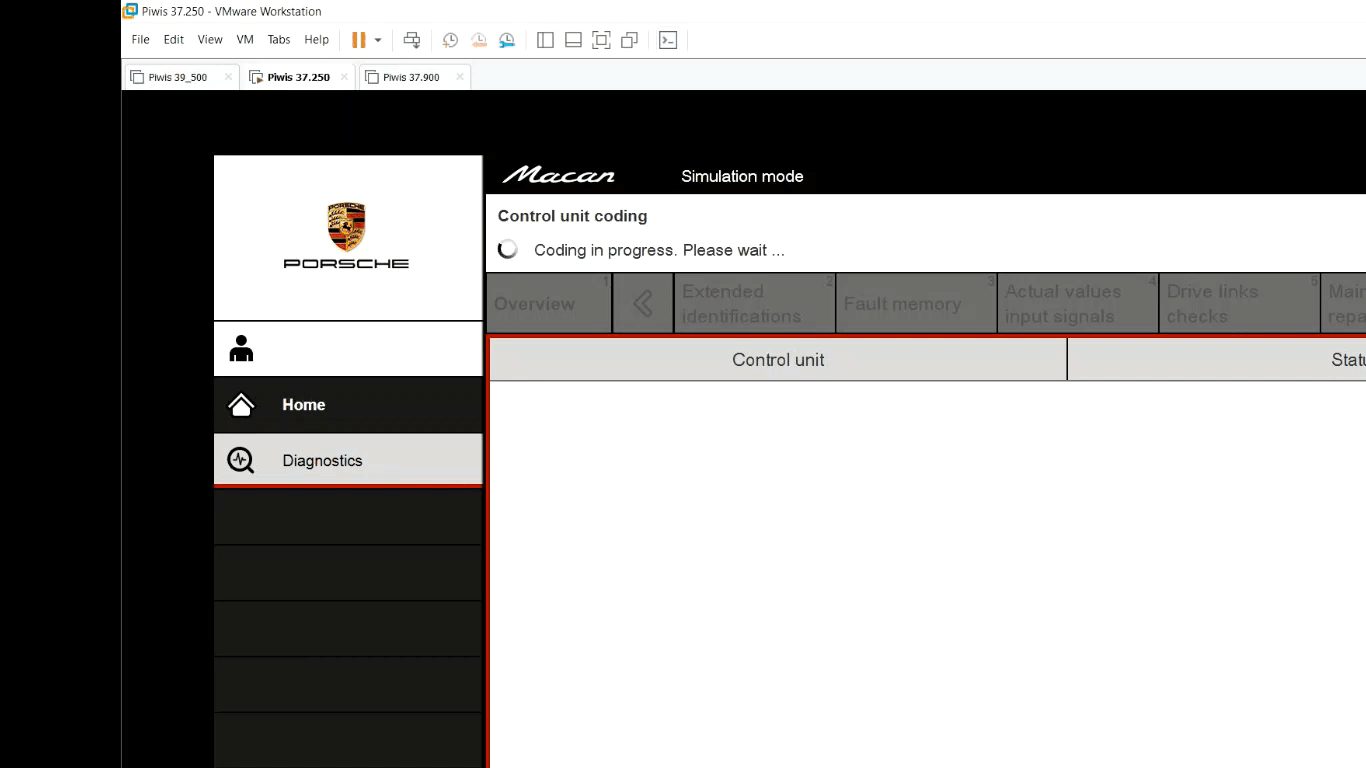Click the Home house icon
The width and height of the screenshot is (1366, 768).
point(241,405)
